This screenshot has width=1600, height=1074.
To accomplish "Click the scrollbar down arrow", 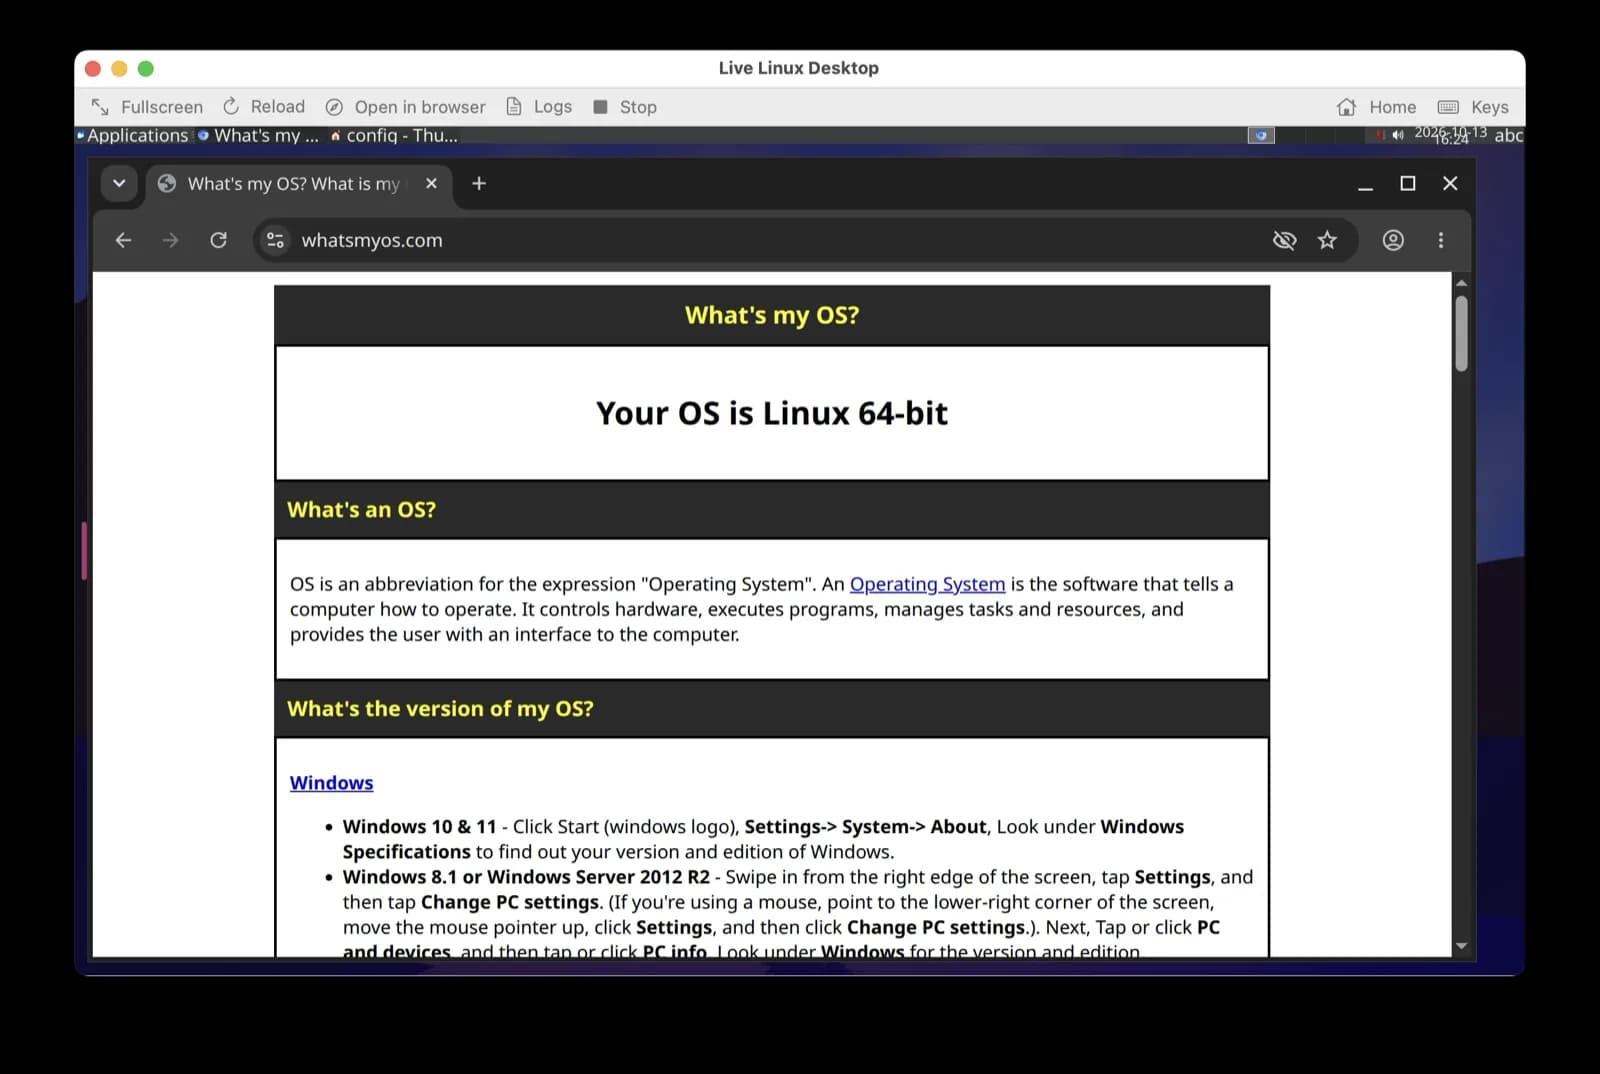I will [x=1462, y=946].
